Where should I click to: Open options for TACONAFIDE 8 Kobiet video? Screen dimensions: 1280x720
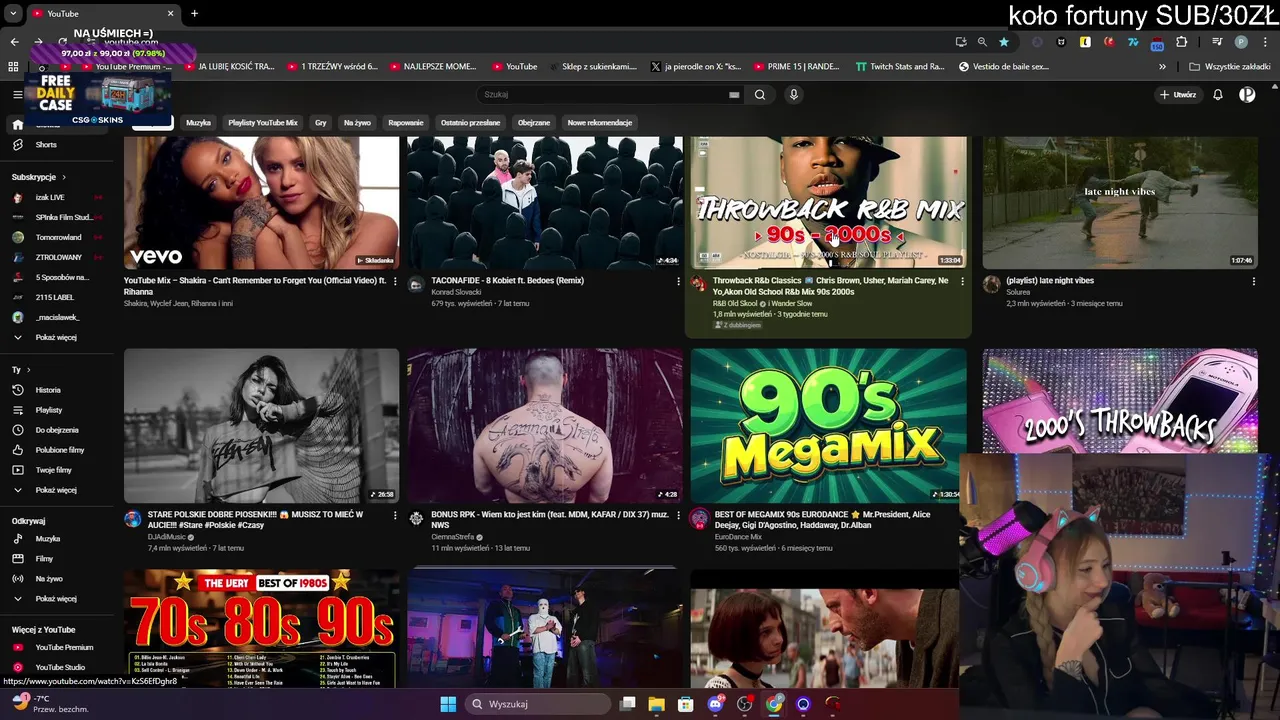[x=678, y=281]
